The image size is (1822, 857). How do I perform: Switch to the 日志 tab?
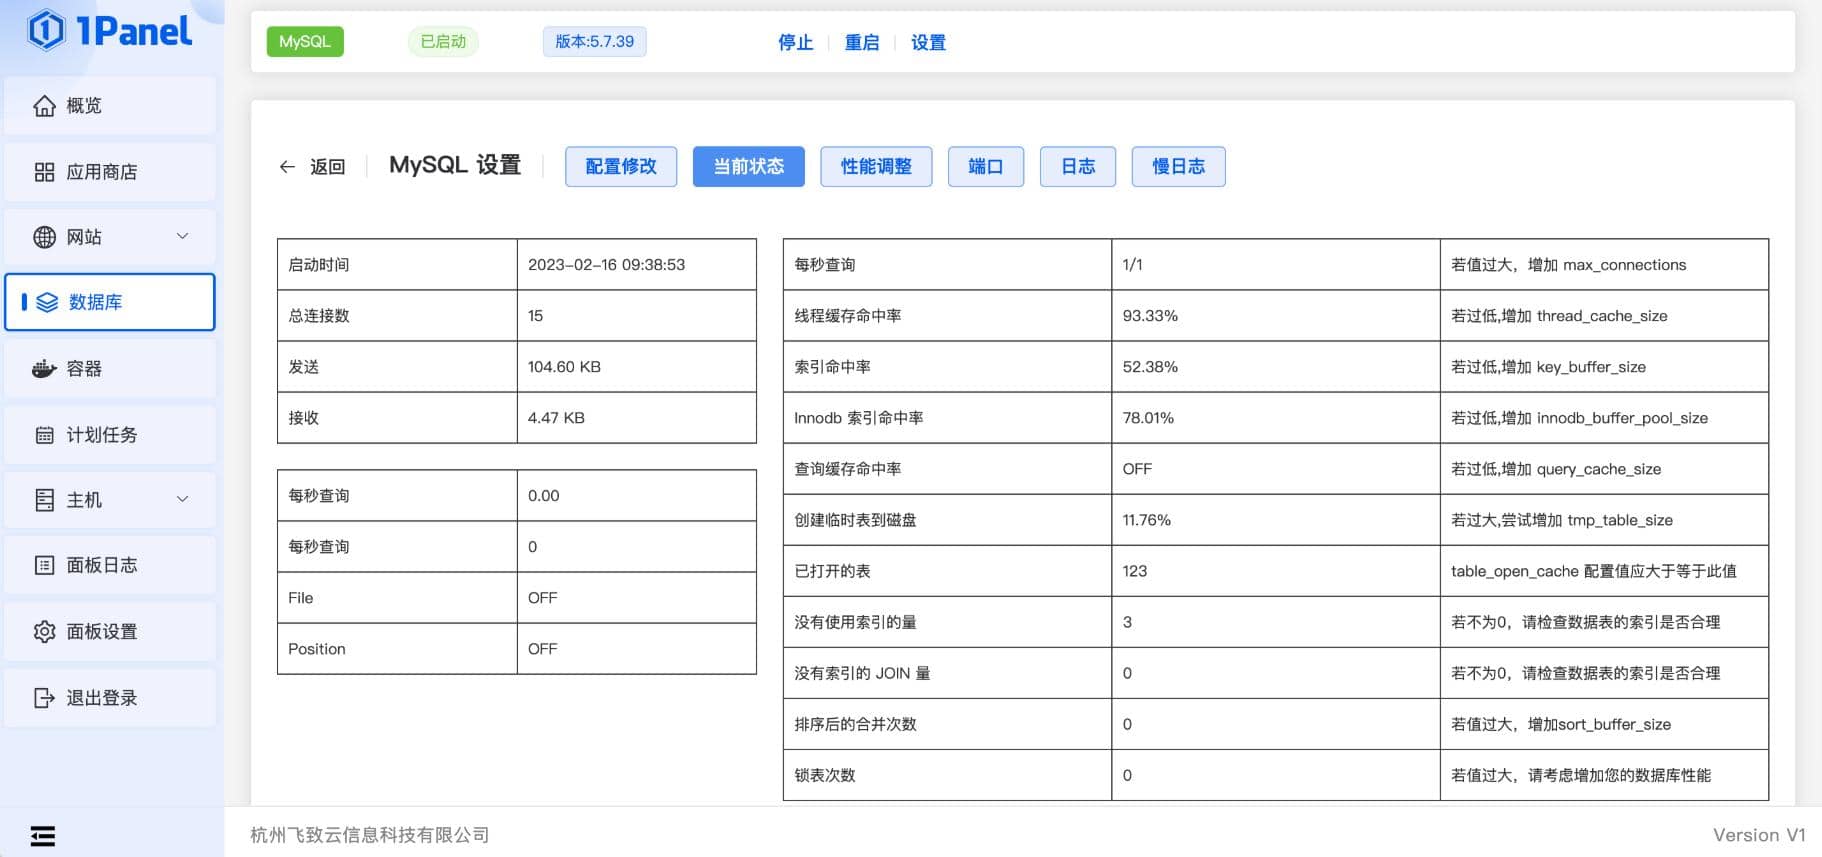(1078, 167)
